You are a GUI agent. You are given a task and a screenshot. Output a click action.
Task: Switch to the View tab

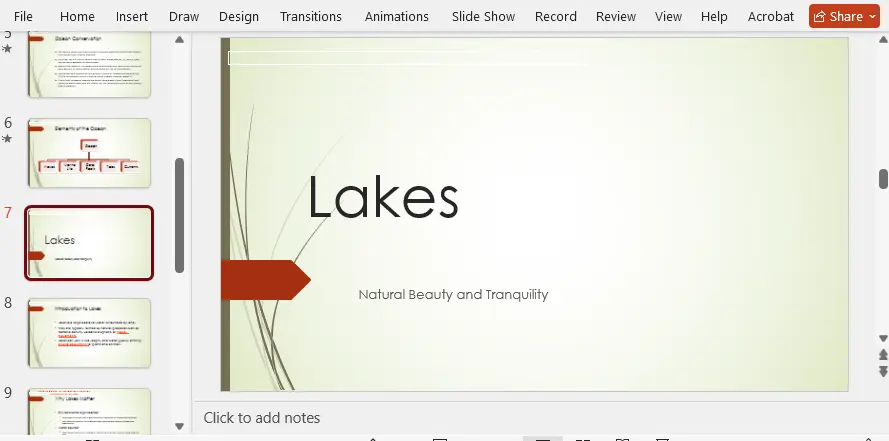tap(668, 16)
